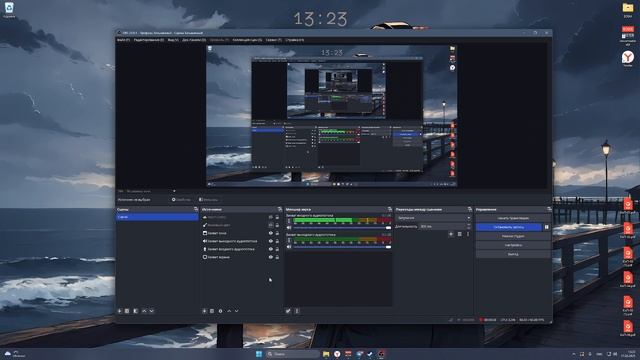Screen dimensions: 640x360
Task: Mute the output audio capture channel speaker icon
Action: [x=289, y=247]
